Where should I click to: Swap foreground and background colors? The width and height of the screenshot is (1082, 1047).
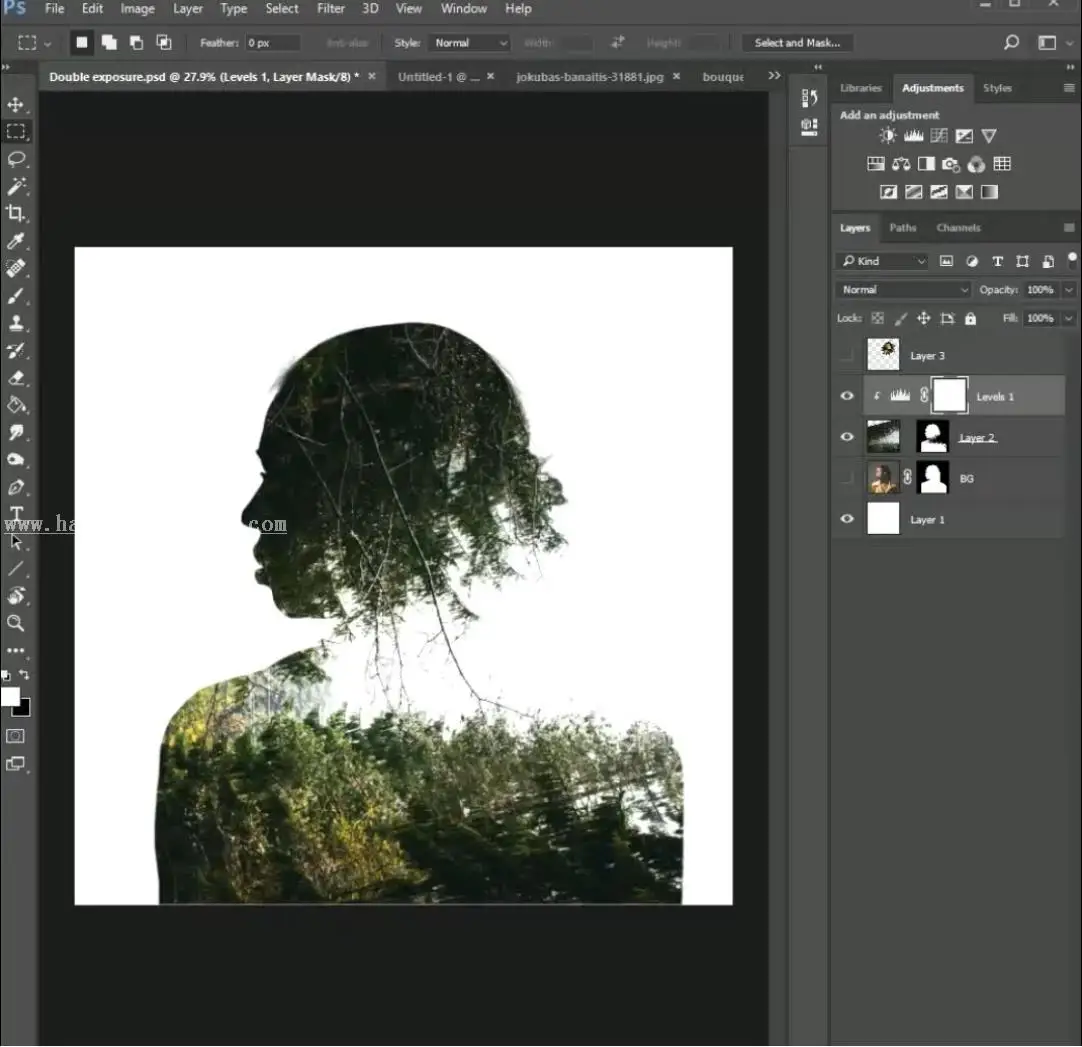click(24, 674)
